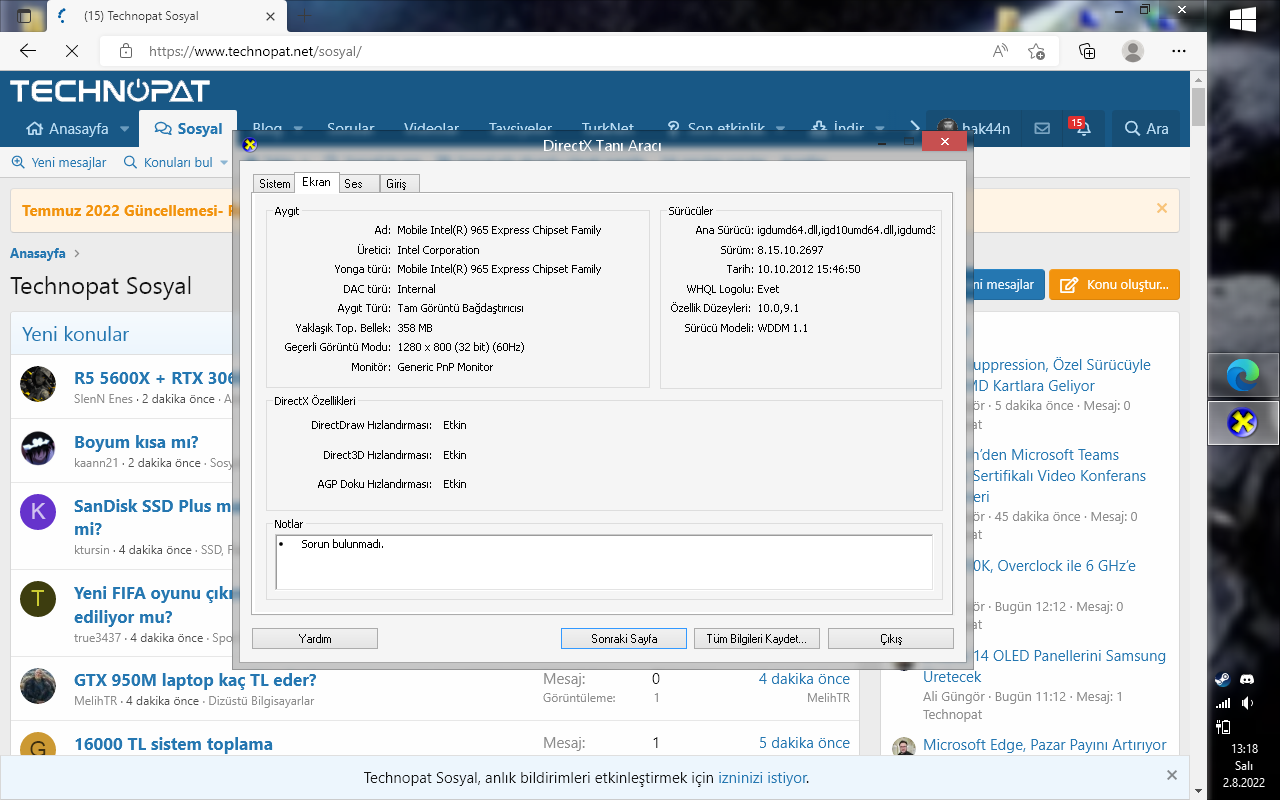Open the Ara search box
Image resolution: width=1280 pixels, height=800 pixels.
click(x=1146, y=128)
